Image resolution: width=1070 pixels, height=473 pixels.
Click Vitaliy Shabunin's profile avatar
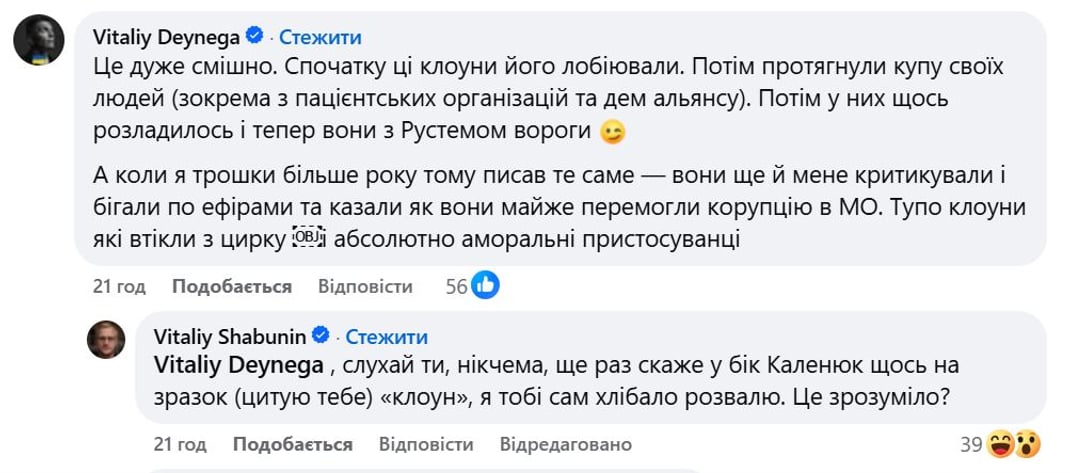(x=105, y=340)
